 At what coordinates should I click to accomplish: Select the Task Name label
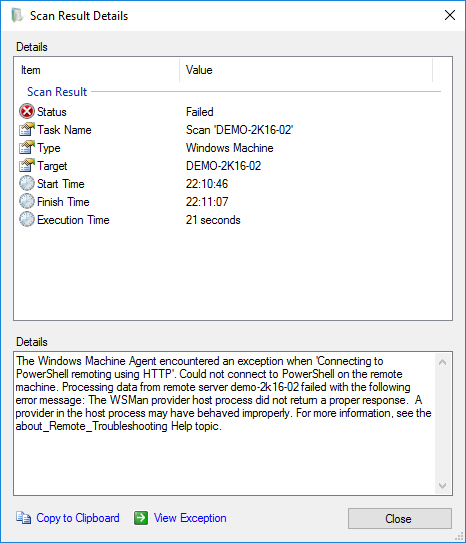pyautogui.click(x=64, y=130)
